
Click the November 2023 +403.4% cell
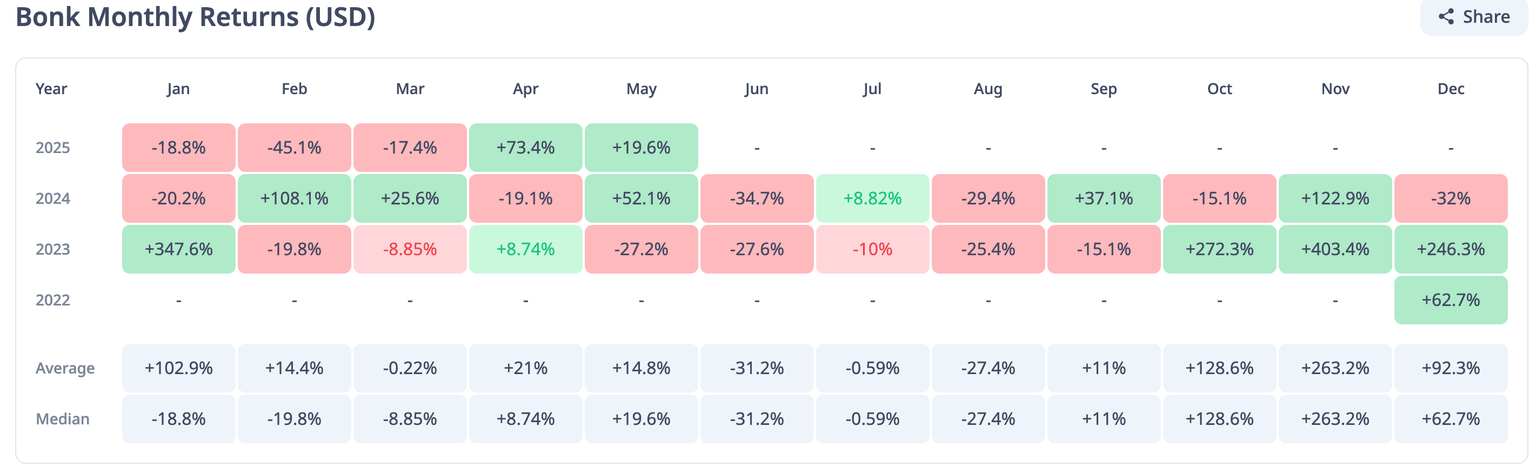(1335, 249)
